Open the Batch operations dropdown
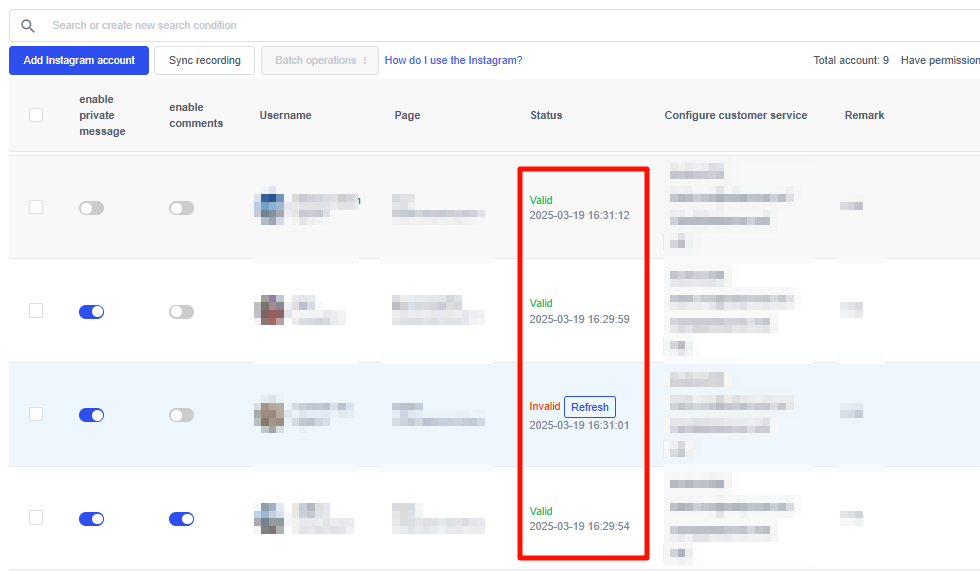The height and width of the screenshot is (571, 980). tap(319, 61)
